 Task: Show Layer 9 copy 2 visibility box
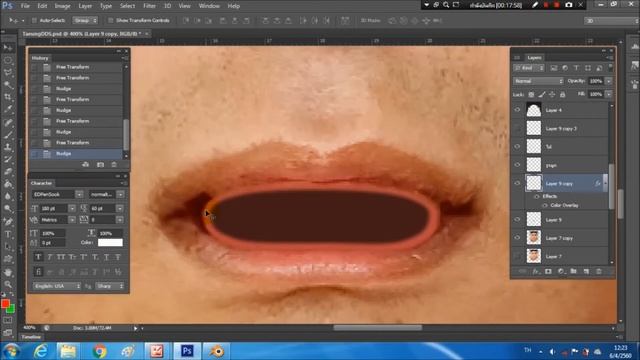(x=518, y=128)
